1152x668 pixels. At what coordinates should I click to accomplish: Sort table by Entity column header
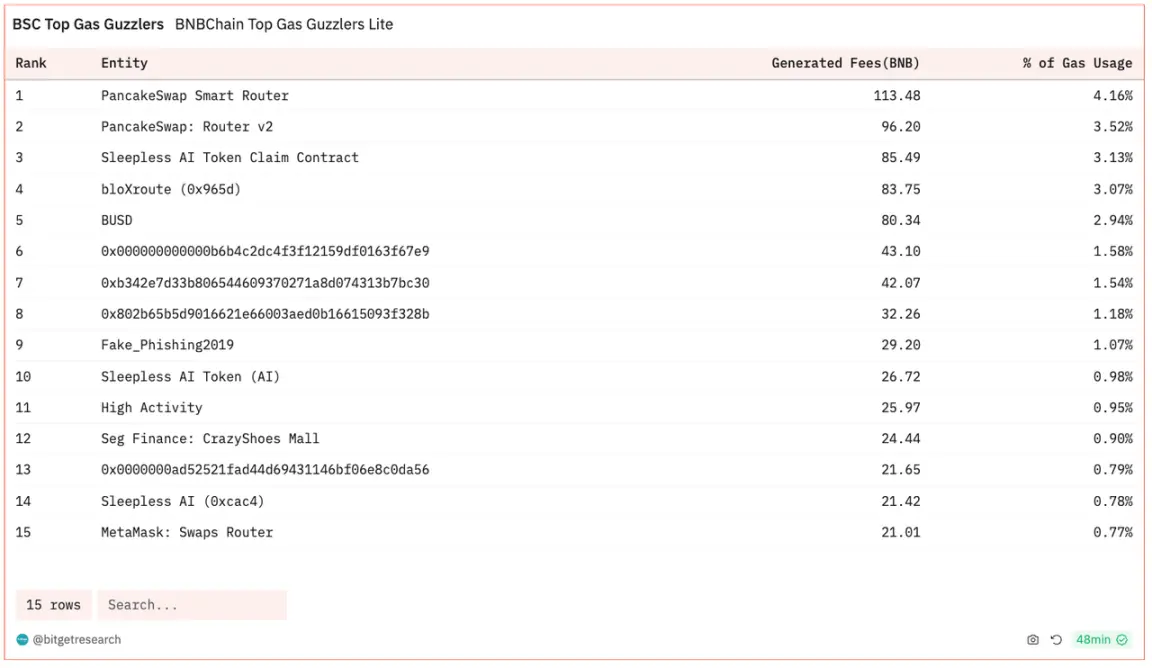pyautogui.click(x=124, y=63)
